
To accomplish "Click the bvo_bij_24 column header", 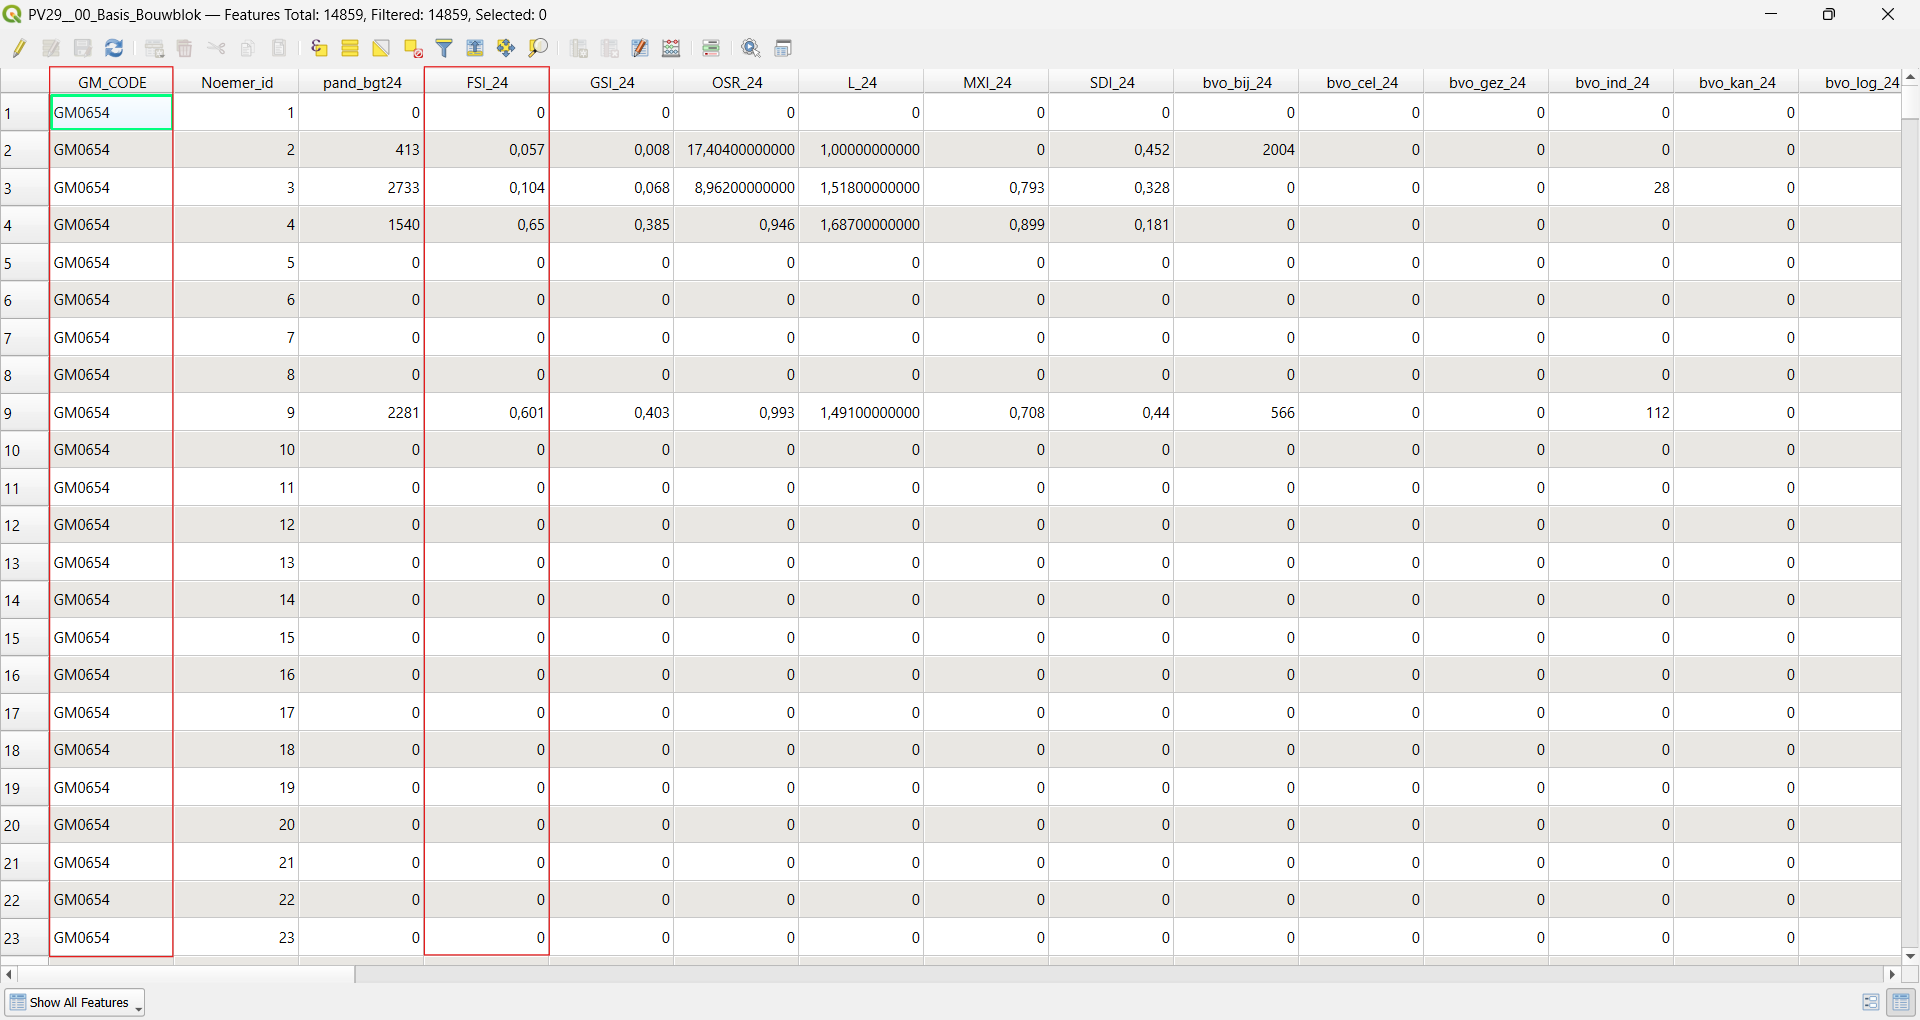I will tap(1237, 82).
